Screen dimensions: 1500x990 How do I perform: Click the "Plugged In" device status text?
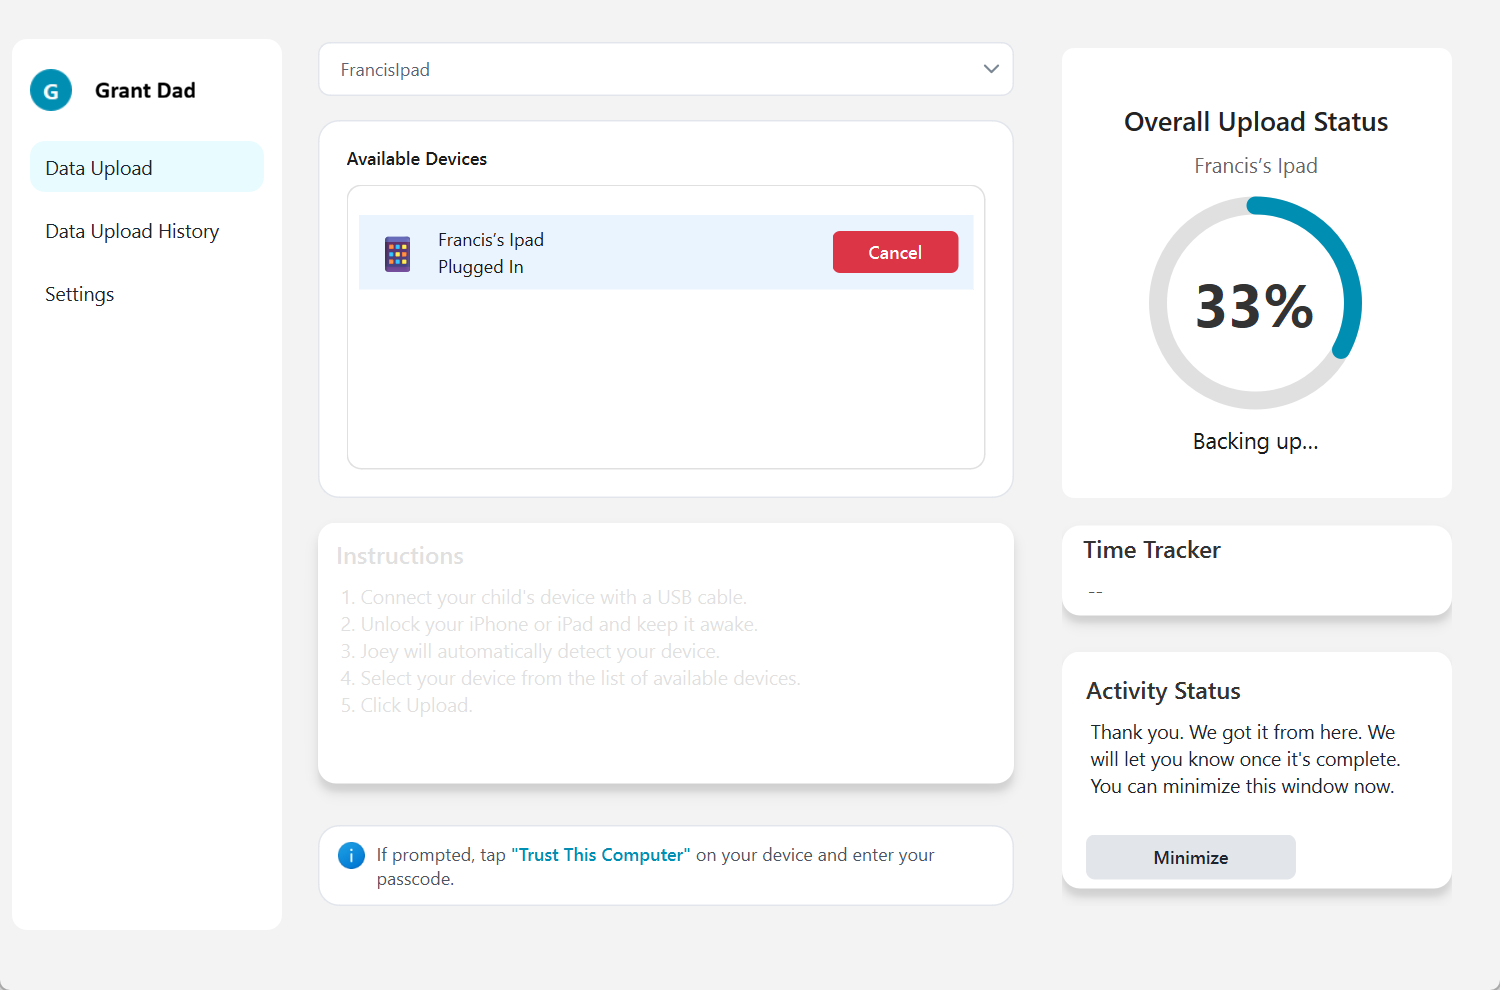481,267
